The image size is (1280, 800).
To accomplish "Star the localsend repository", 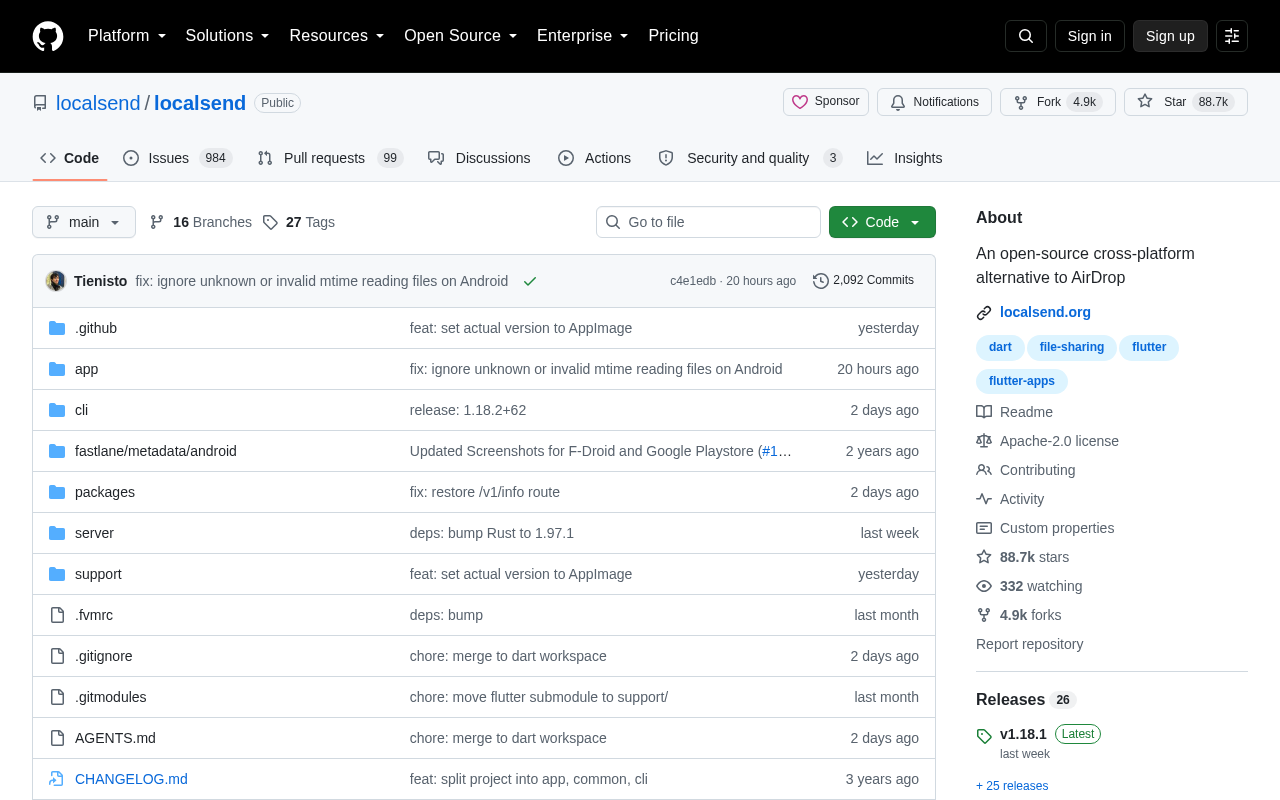I will (1186, 102).
